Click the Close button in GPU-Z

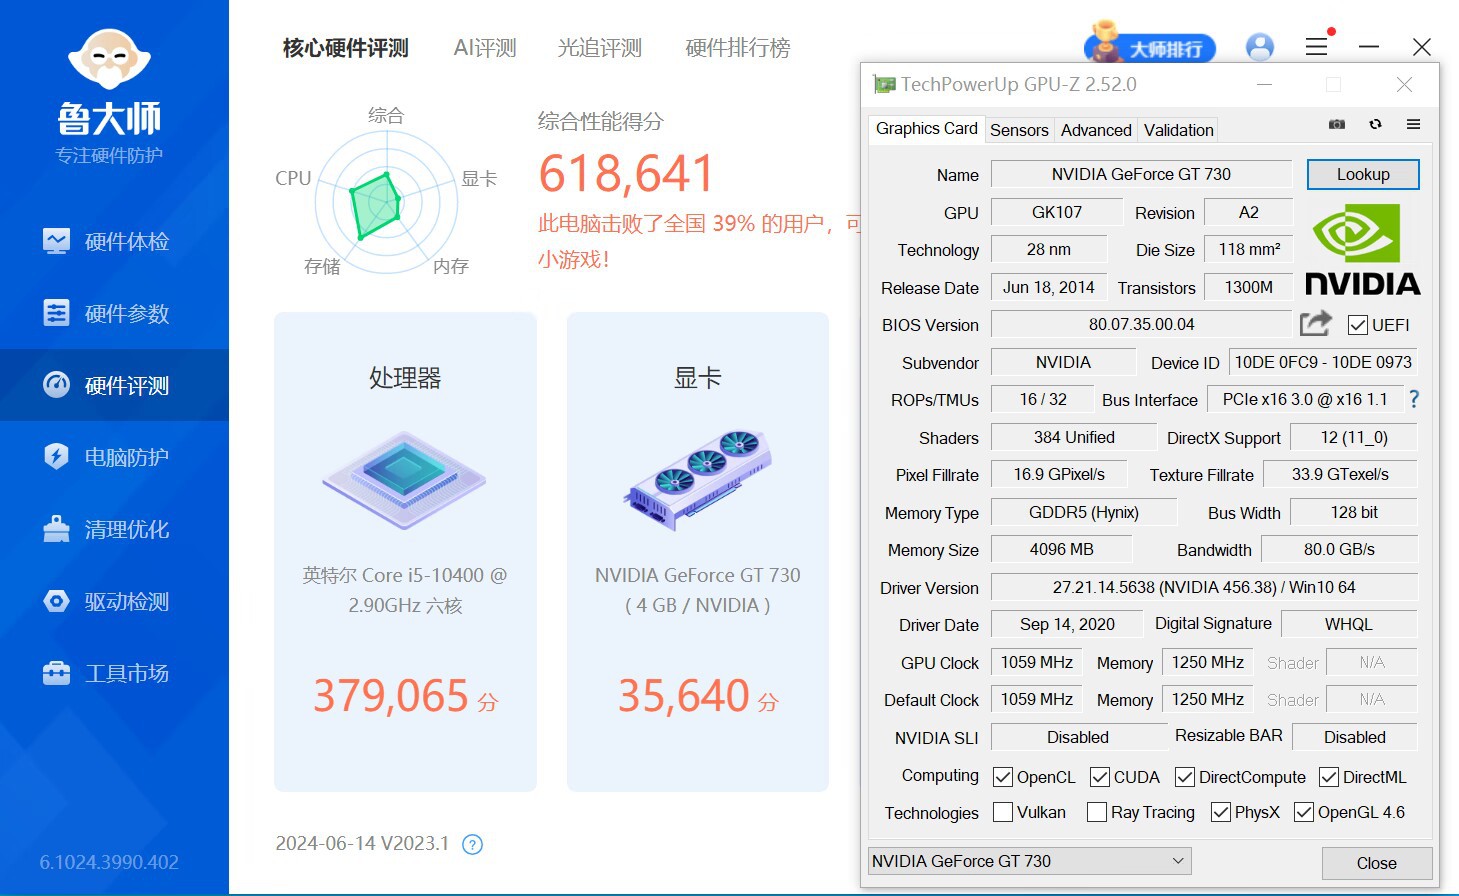(x=1376, y=863)
